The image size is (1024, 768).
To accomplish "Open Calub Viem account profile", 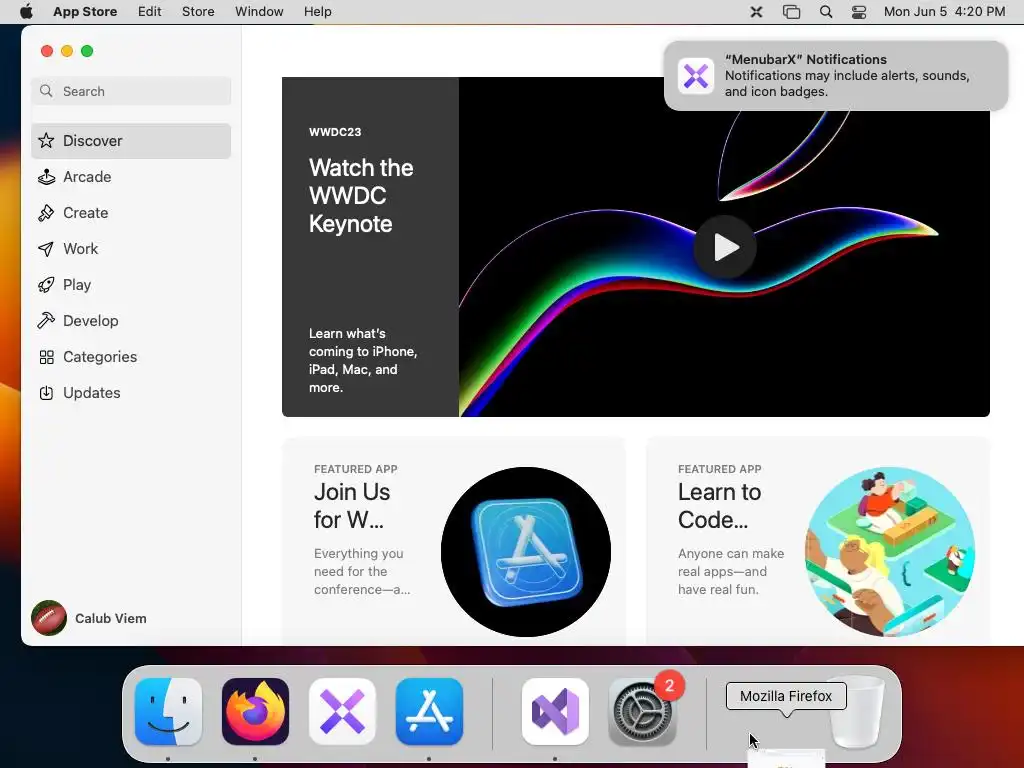I will [89, 618].
